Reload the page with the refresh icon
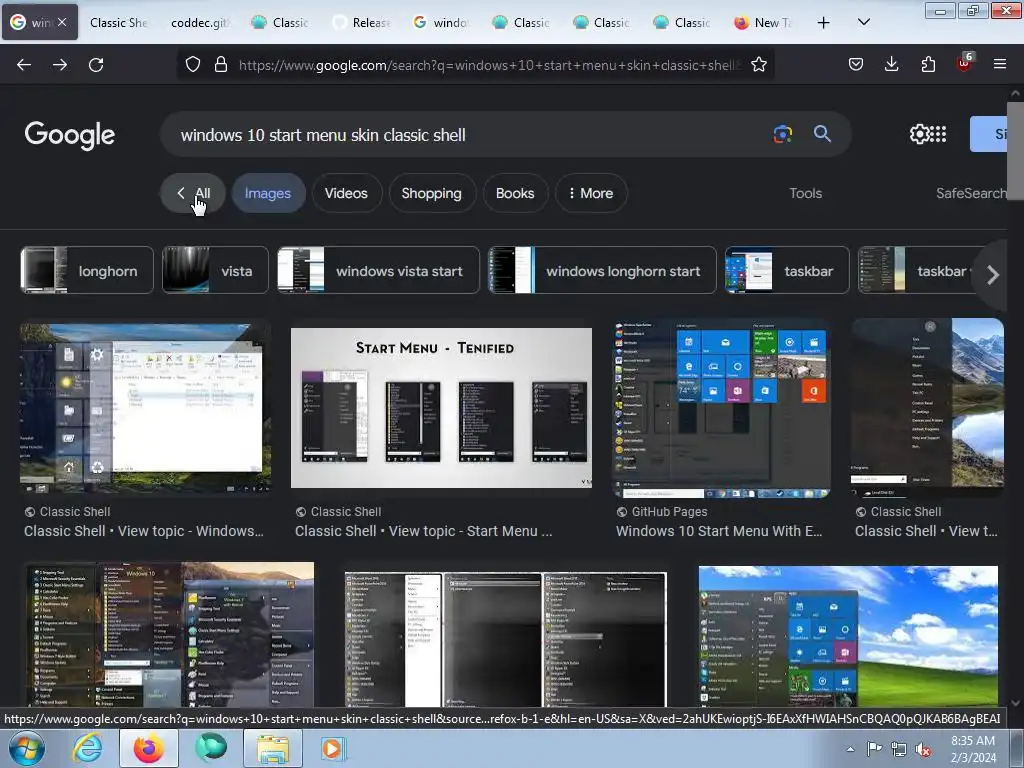 click(96, 65)
